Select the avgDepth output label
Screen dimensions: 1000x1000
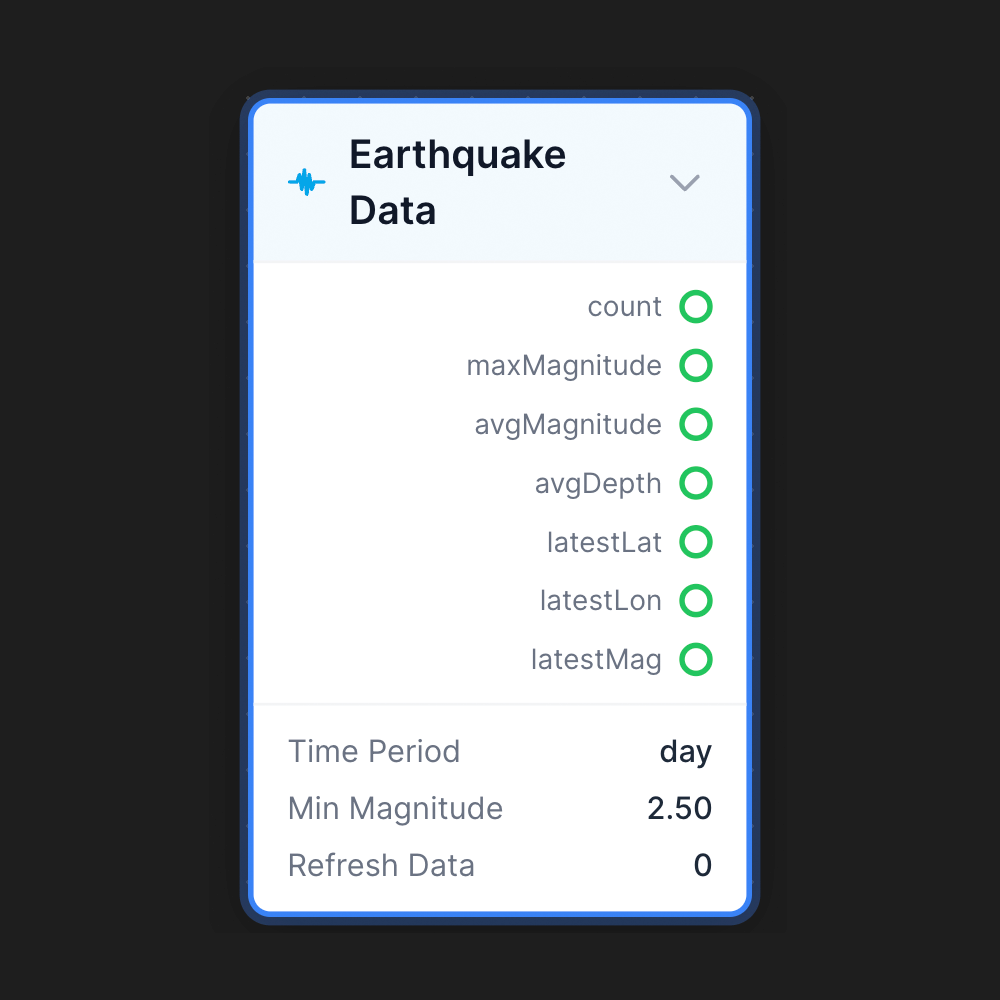click(x=598, y=483)
